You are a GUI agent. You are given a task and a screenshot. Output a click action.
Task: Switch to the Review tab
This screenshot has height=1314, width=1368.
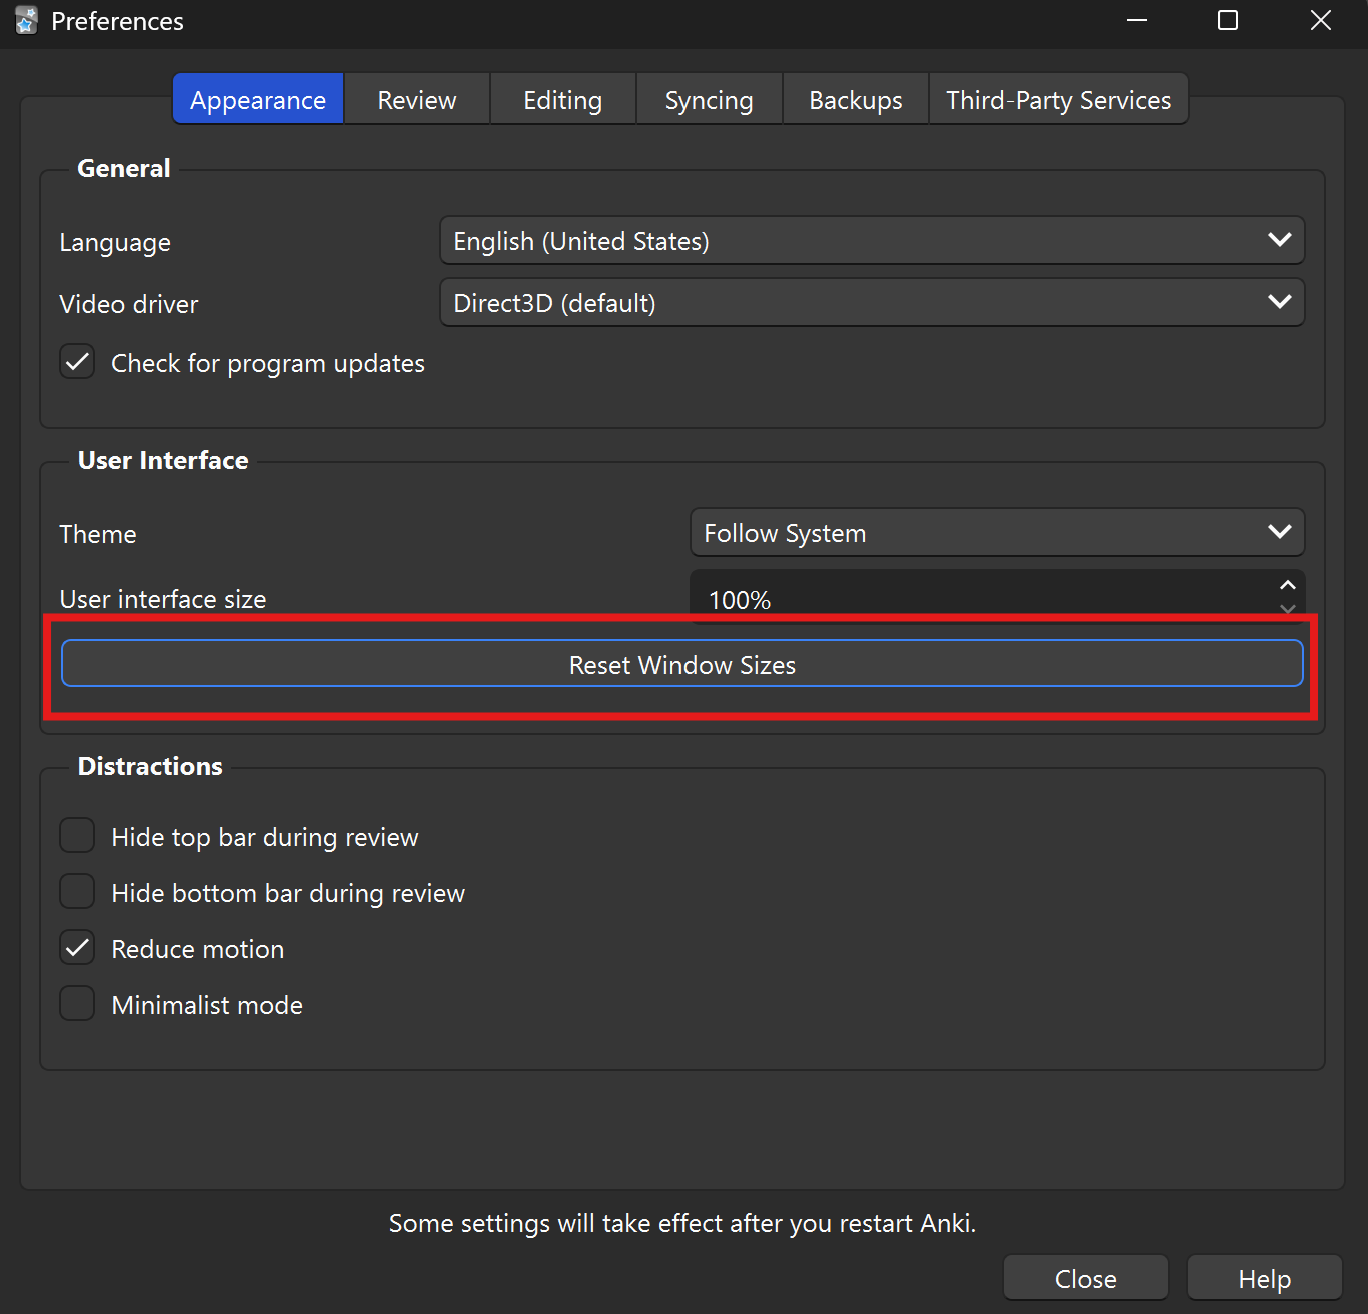416,100
